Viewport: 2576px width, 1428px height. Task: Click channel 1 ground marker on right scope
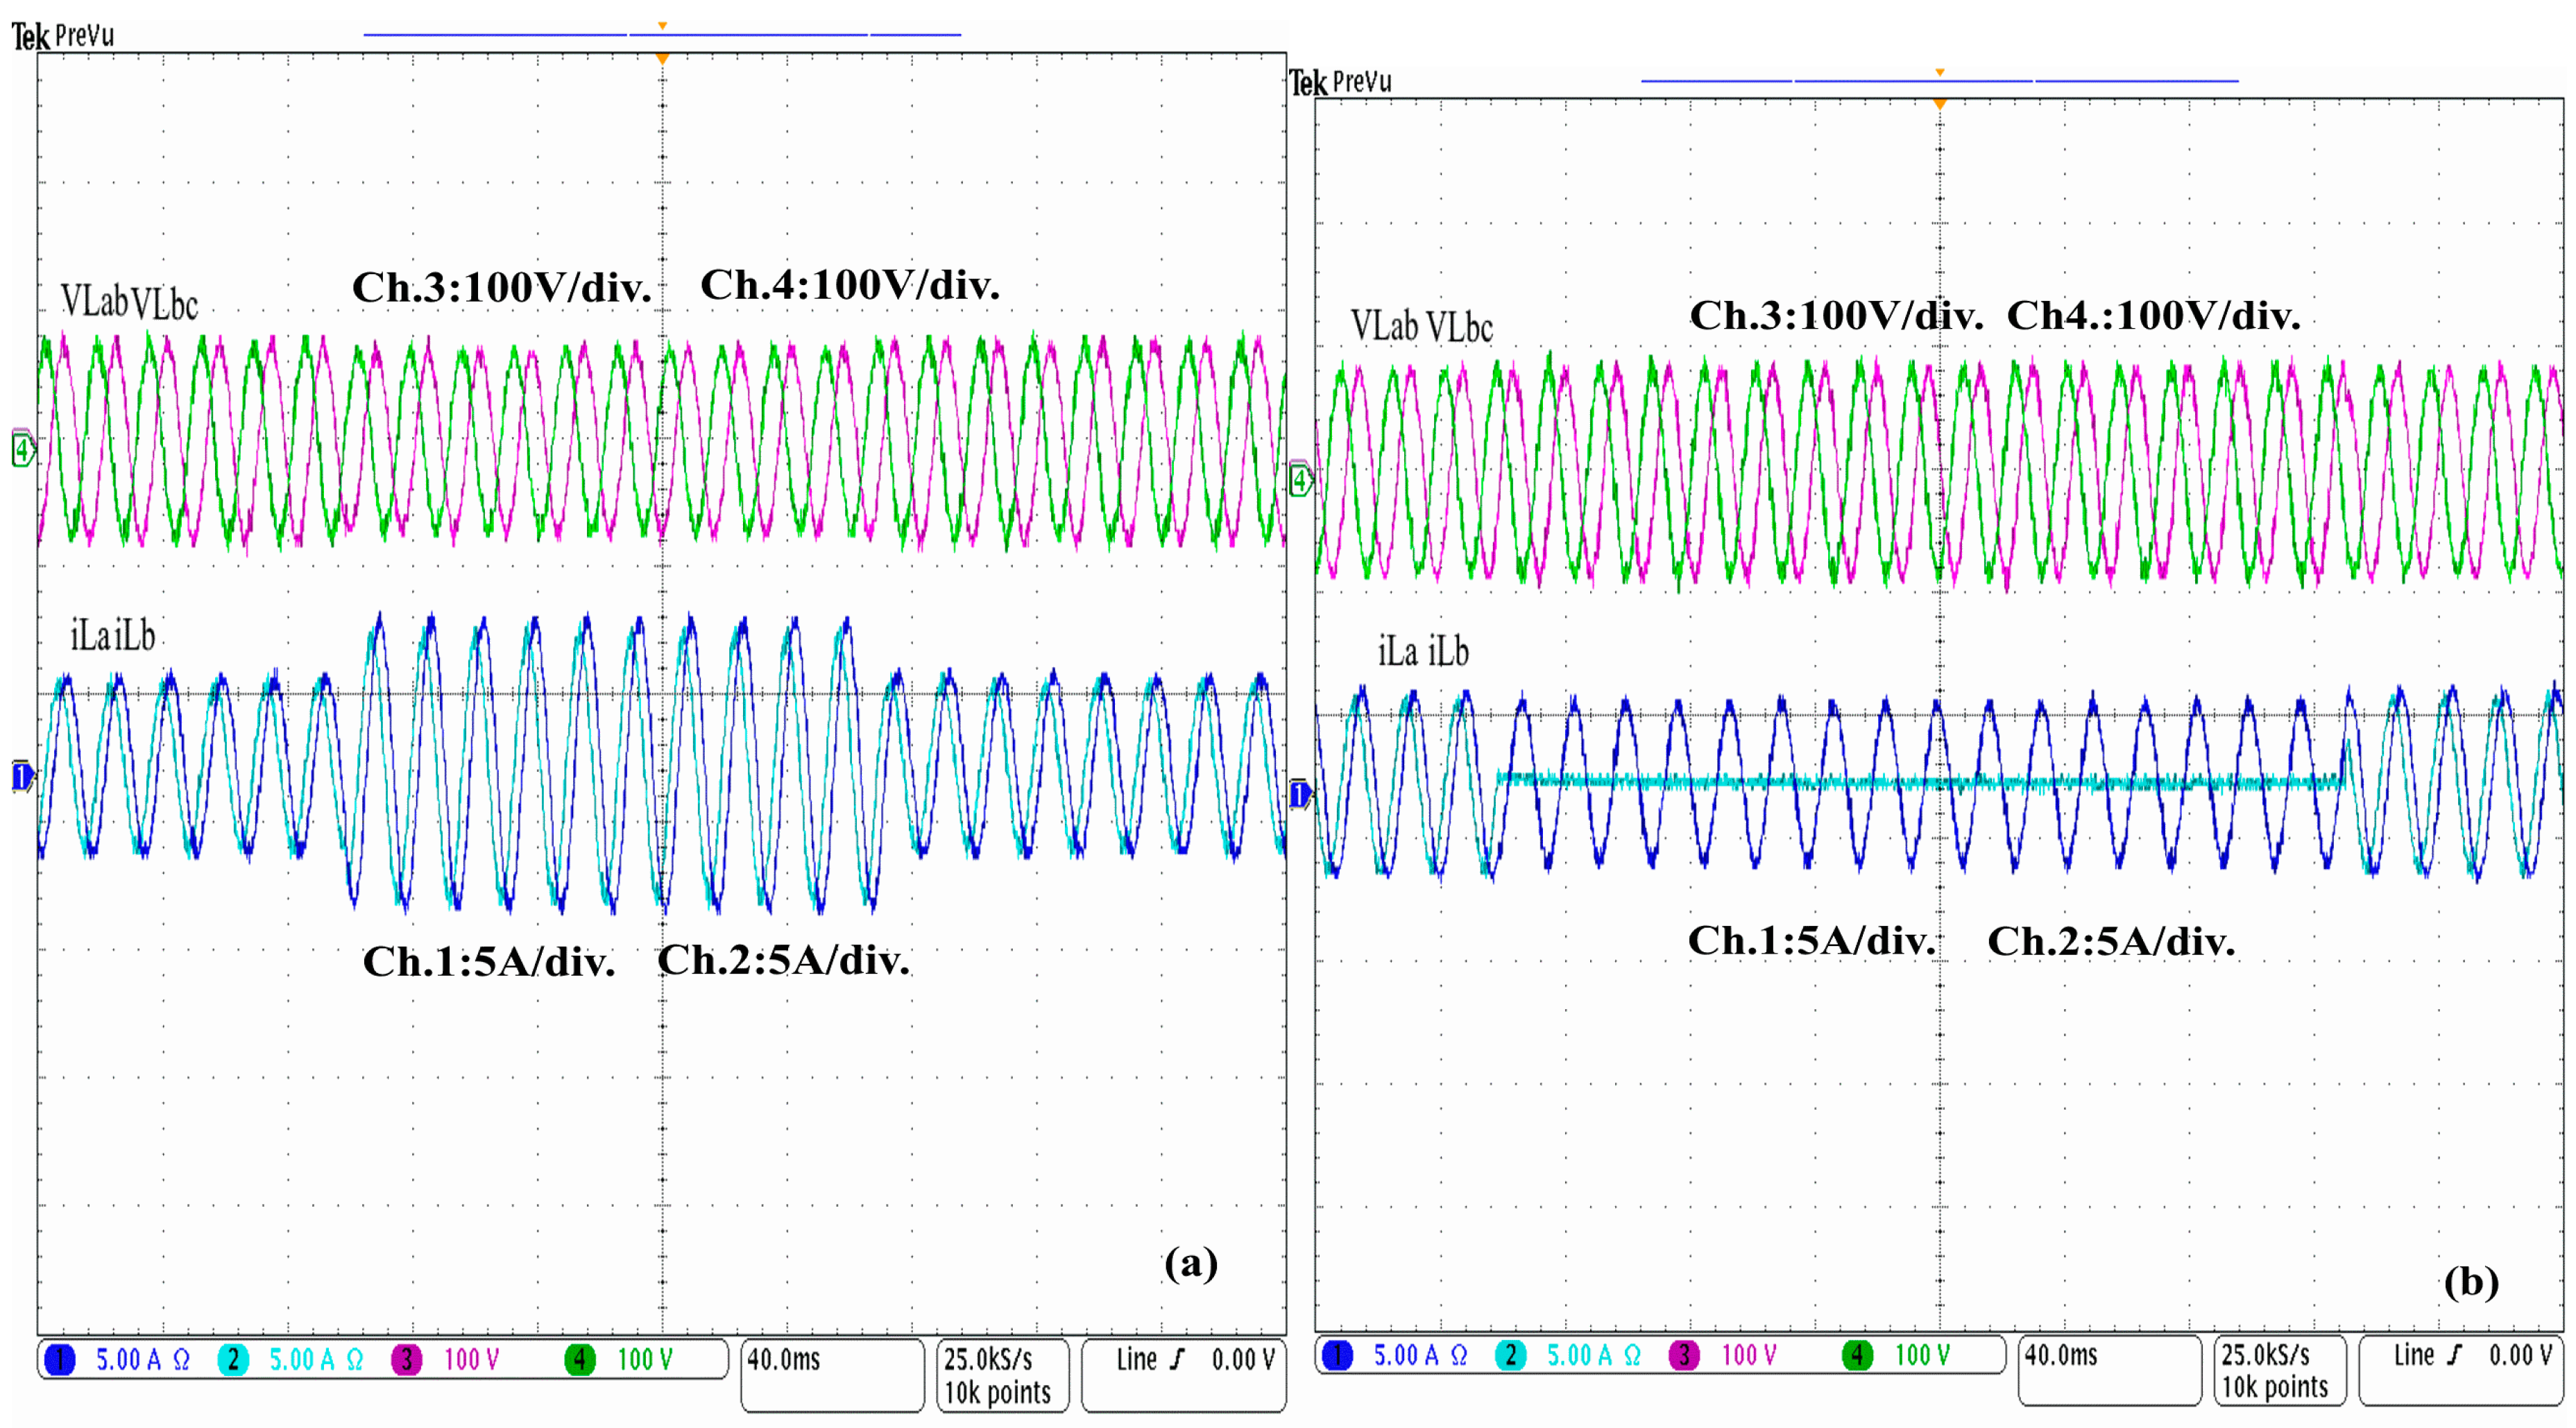pos(1299,795)
